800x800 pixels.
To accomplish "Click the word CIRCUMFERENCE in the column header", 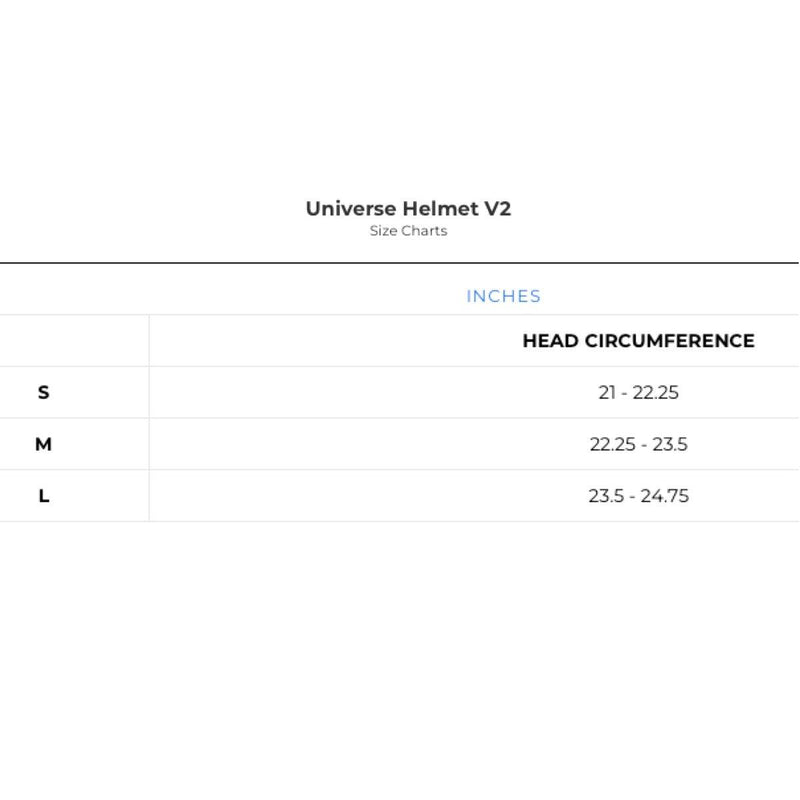I will tap(669, 341).
